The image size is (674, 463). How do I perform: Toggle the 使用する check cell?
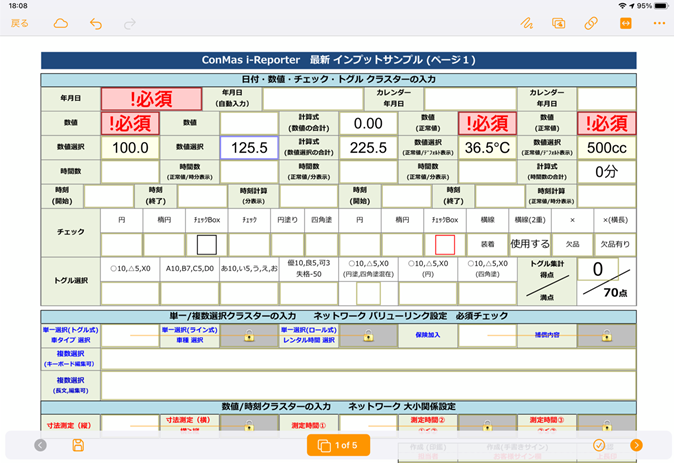(530, 243)
